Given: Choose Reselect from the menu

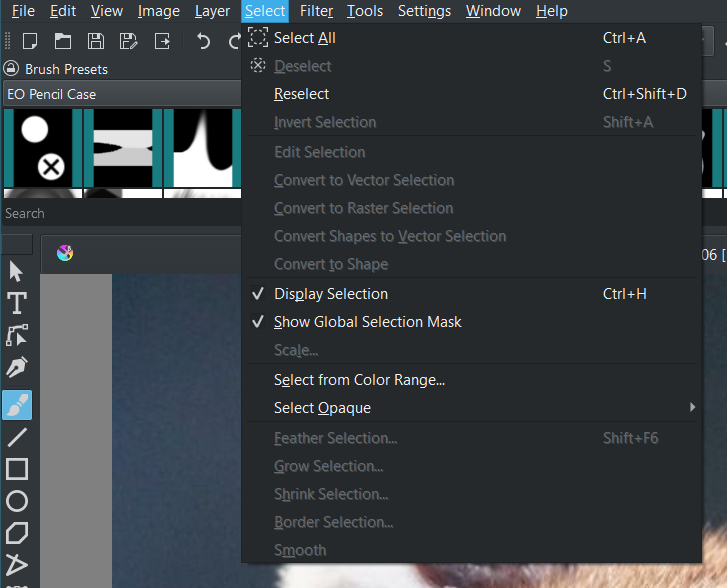Looking at the screenshot, I should [x=471, y=94].
